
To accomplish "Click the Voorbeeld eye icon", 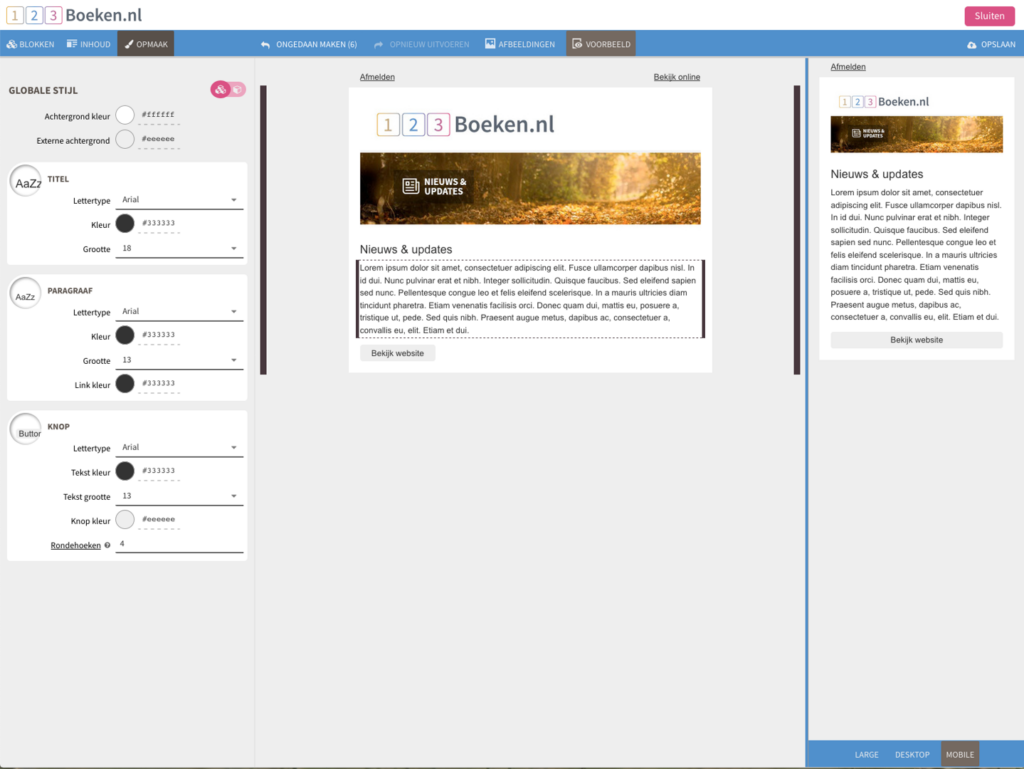I will point(577,44).
